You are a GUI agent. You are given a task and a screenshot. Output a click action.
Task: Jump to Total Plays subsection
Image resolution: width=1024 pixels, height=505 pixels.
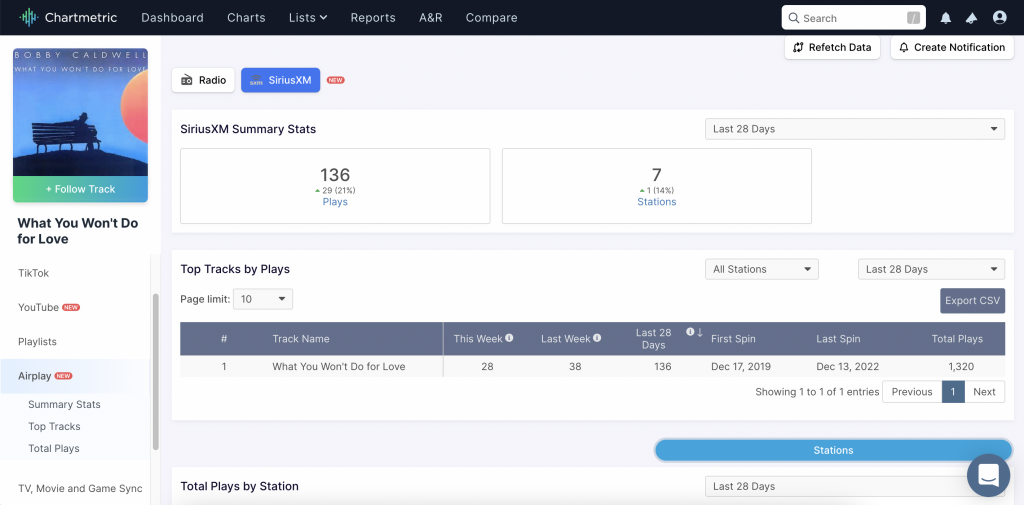[54, 449]
